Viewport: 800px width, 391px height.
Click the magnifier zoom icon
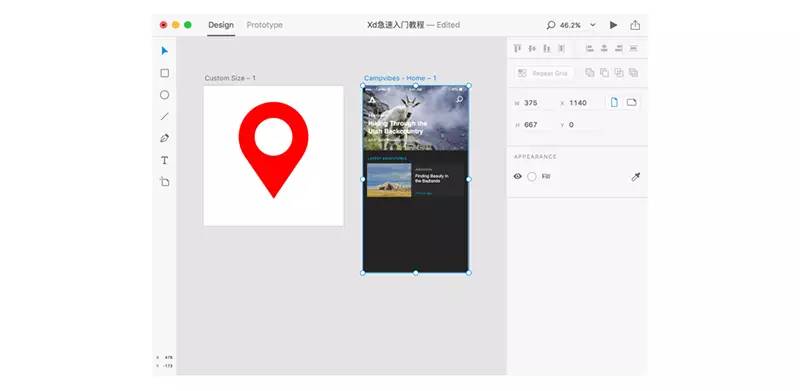click(551, 25)
